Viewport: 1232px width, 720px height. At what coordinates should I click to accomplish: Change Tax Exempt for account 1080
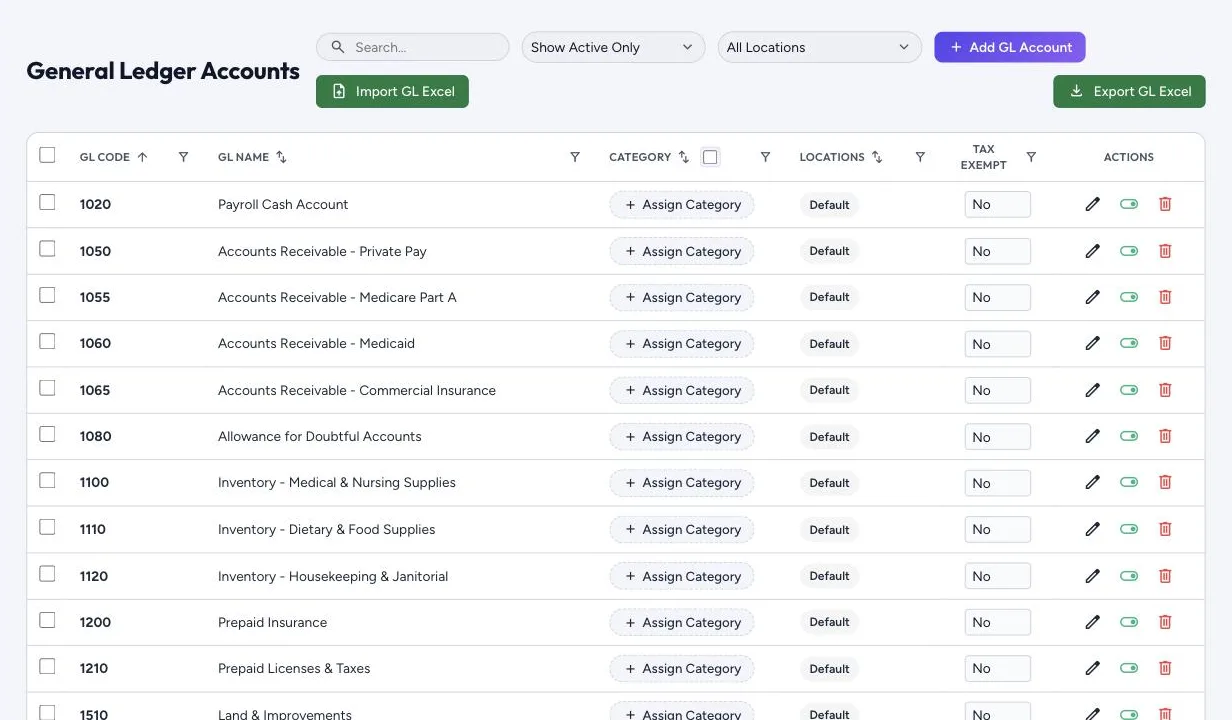click(997, 436)
